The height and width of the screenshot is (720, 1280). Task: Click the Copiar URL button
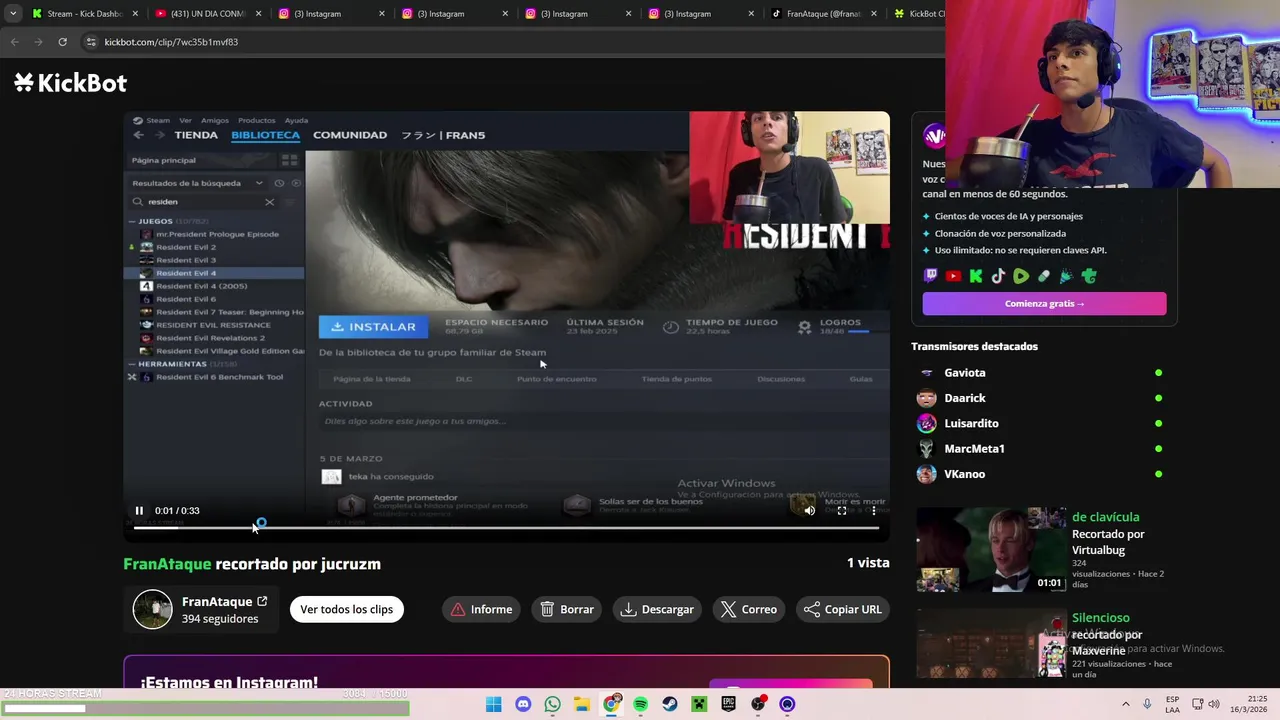[842, 609]
